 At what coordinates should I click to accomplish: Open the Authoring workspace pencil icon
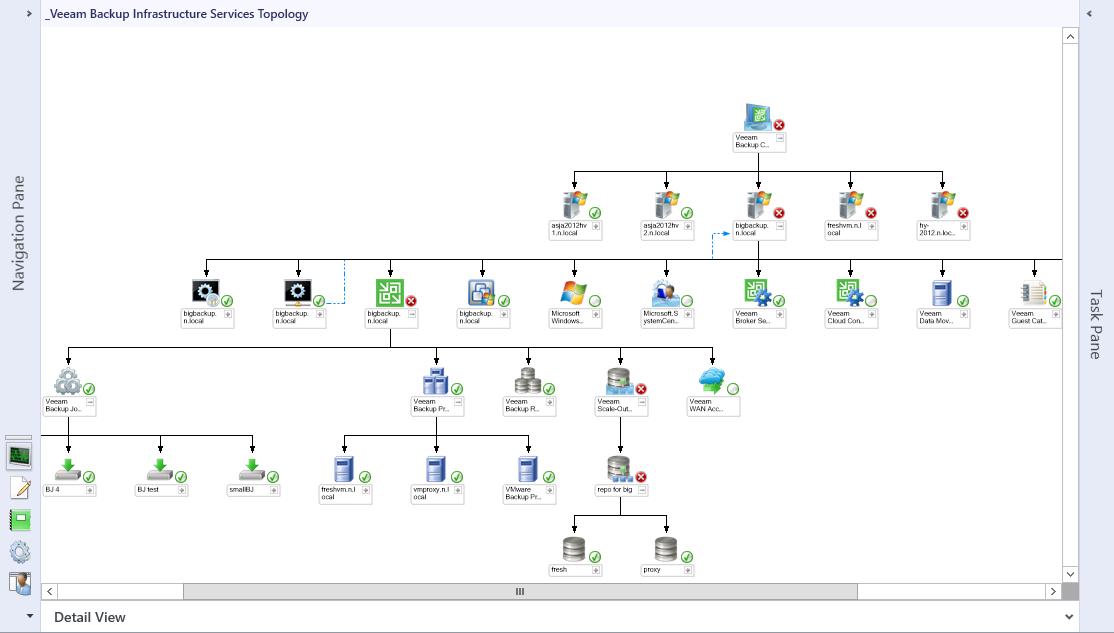click(20, 488)
